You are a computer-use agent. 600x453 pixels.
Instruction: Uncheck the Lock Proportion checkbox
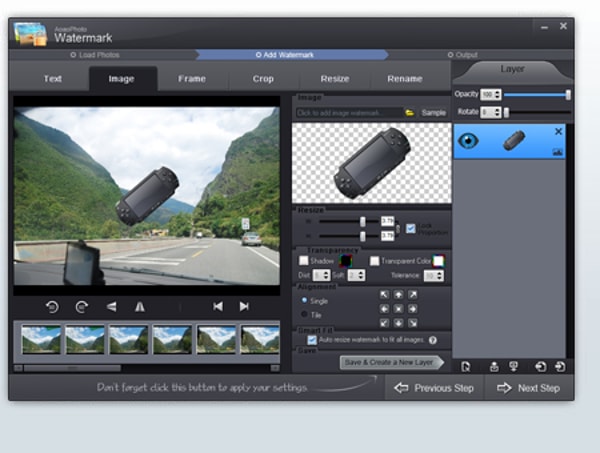(x=411, y=228)
